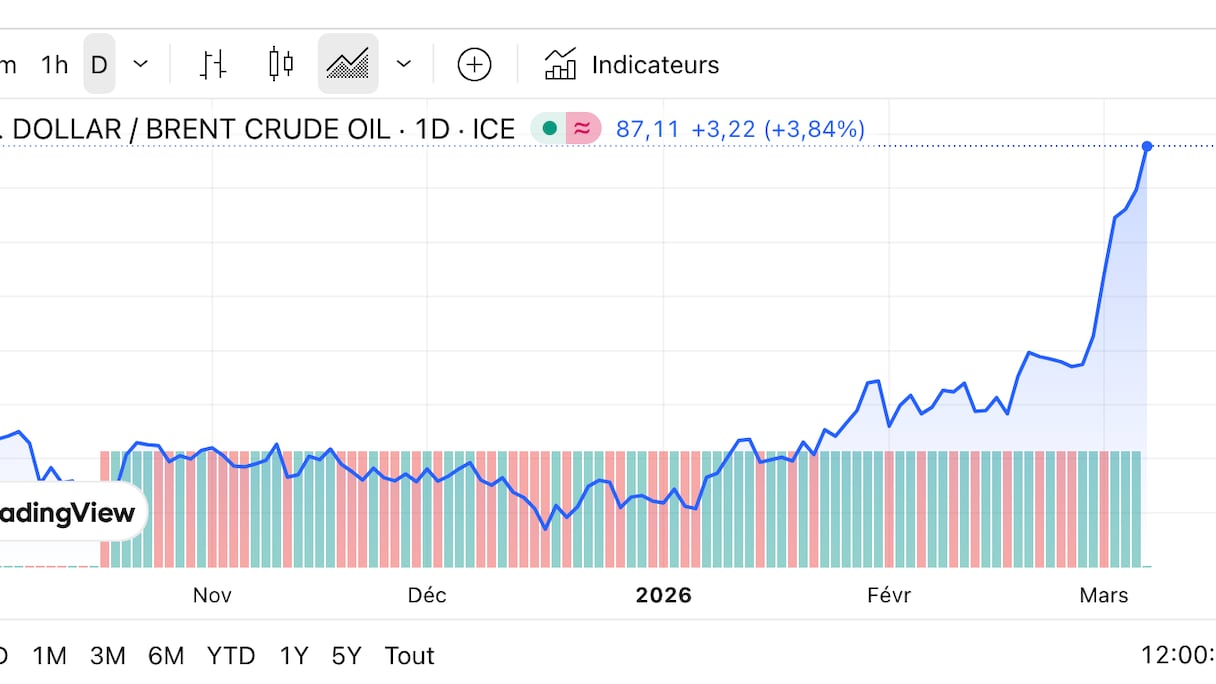This screenshot has width=1216, height=684.
Task: Set range to 1M
Action: pos(49,656)
